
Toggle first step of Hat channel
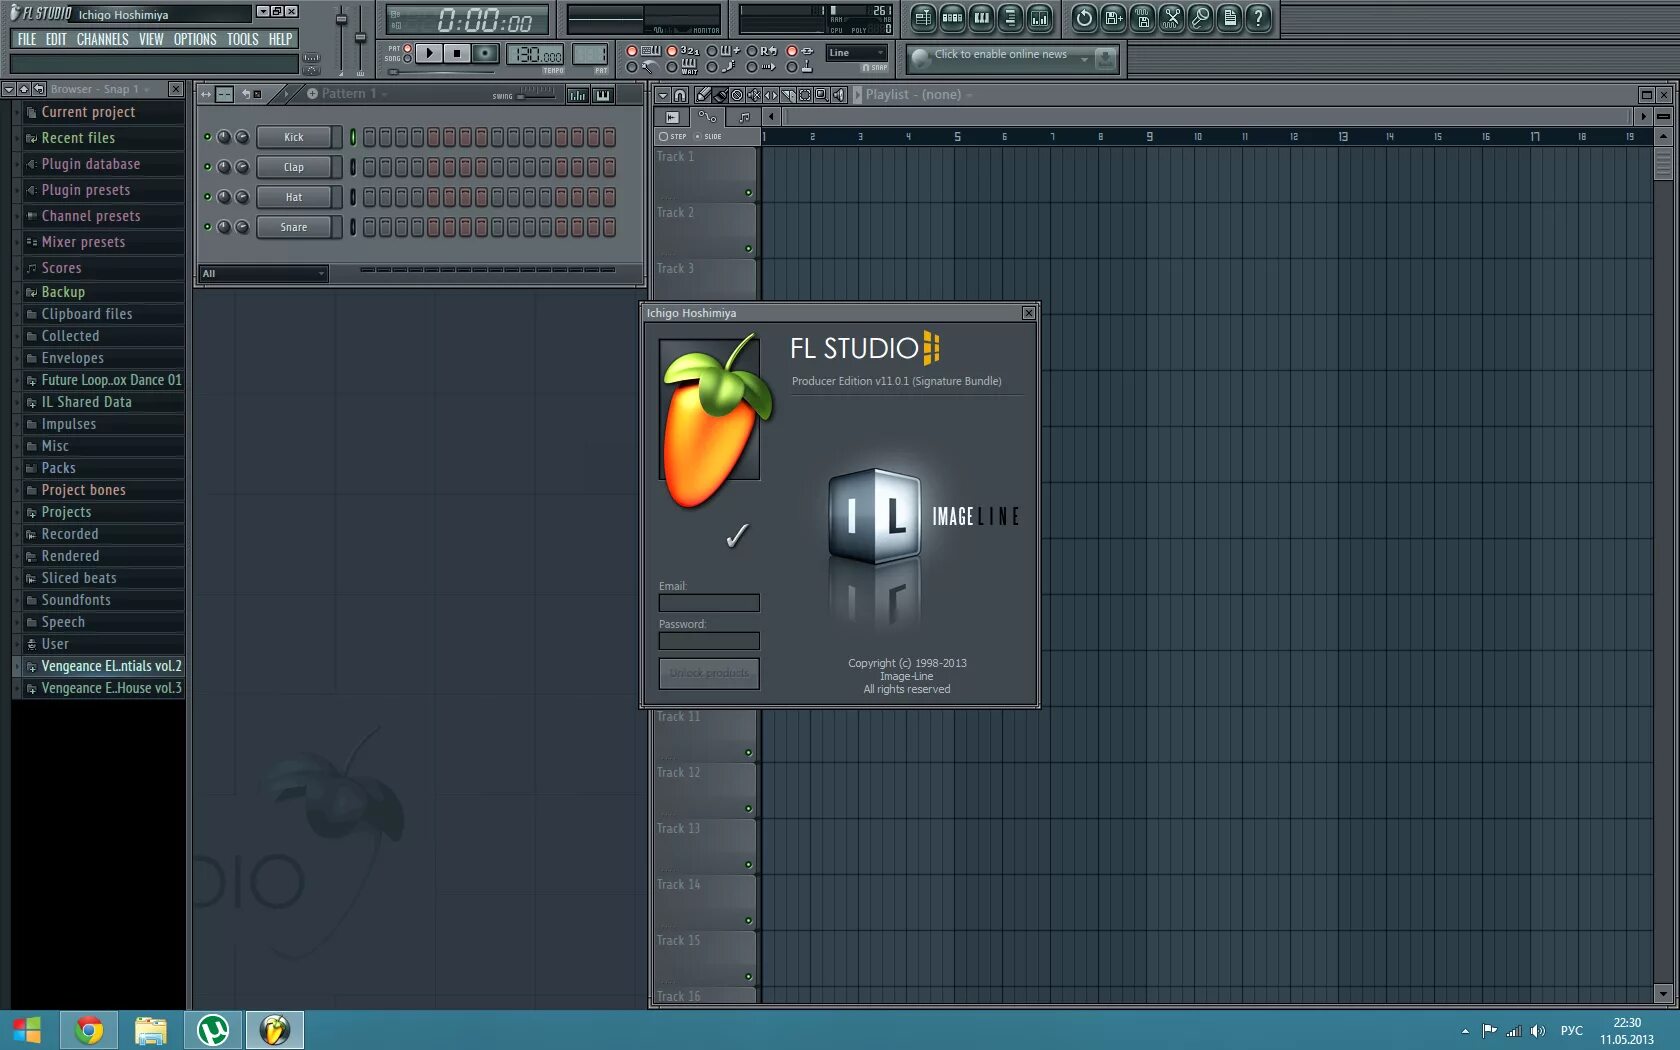[x=369, y=197]
